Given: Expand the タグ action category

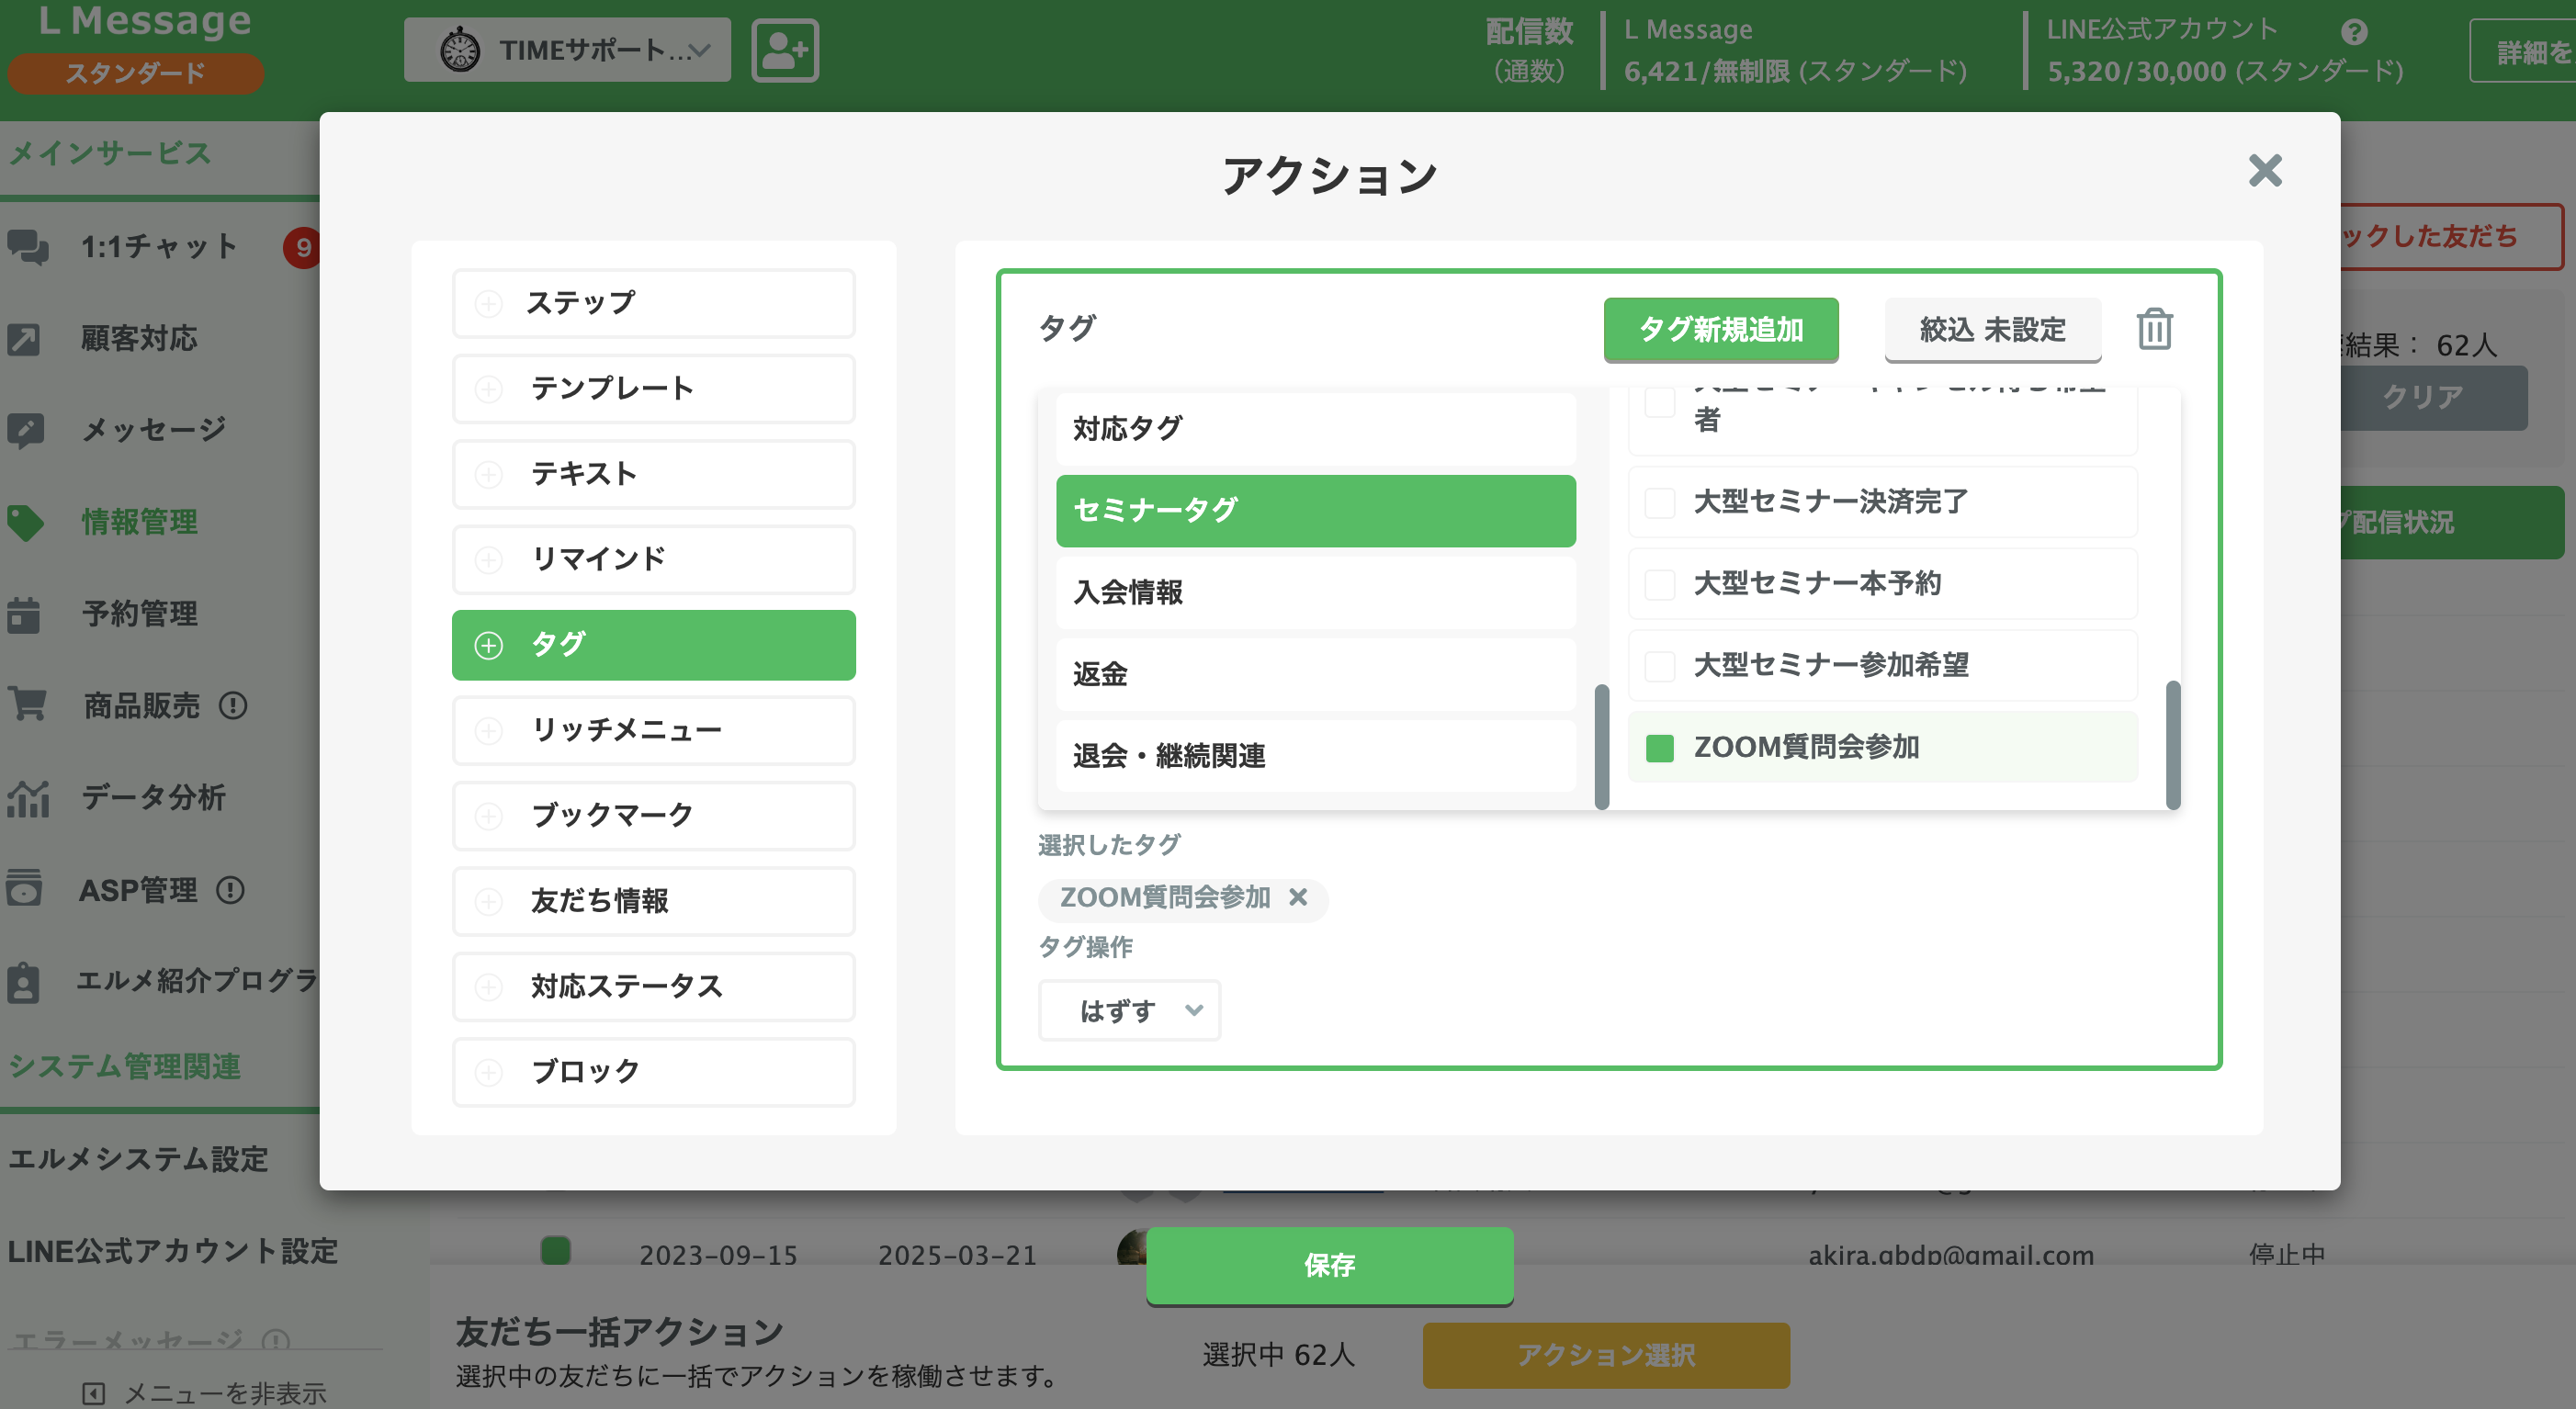Looking at the screenshot, I should 654,645.
